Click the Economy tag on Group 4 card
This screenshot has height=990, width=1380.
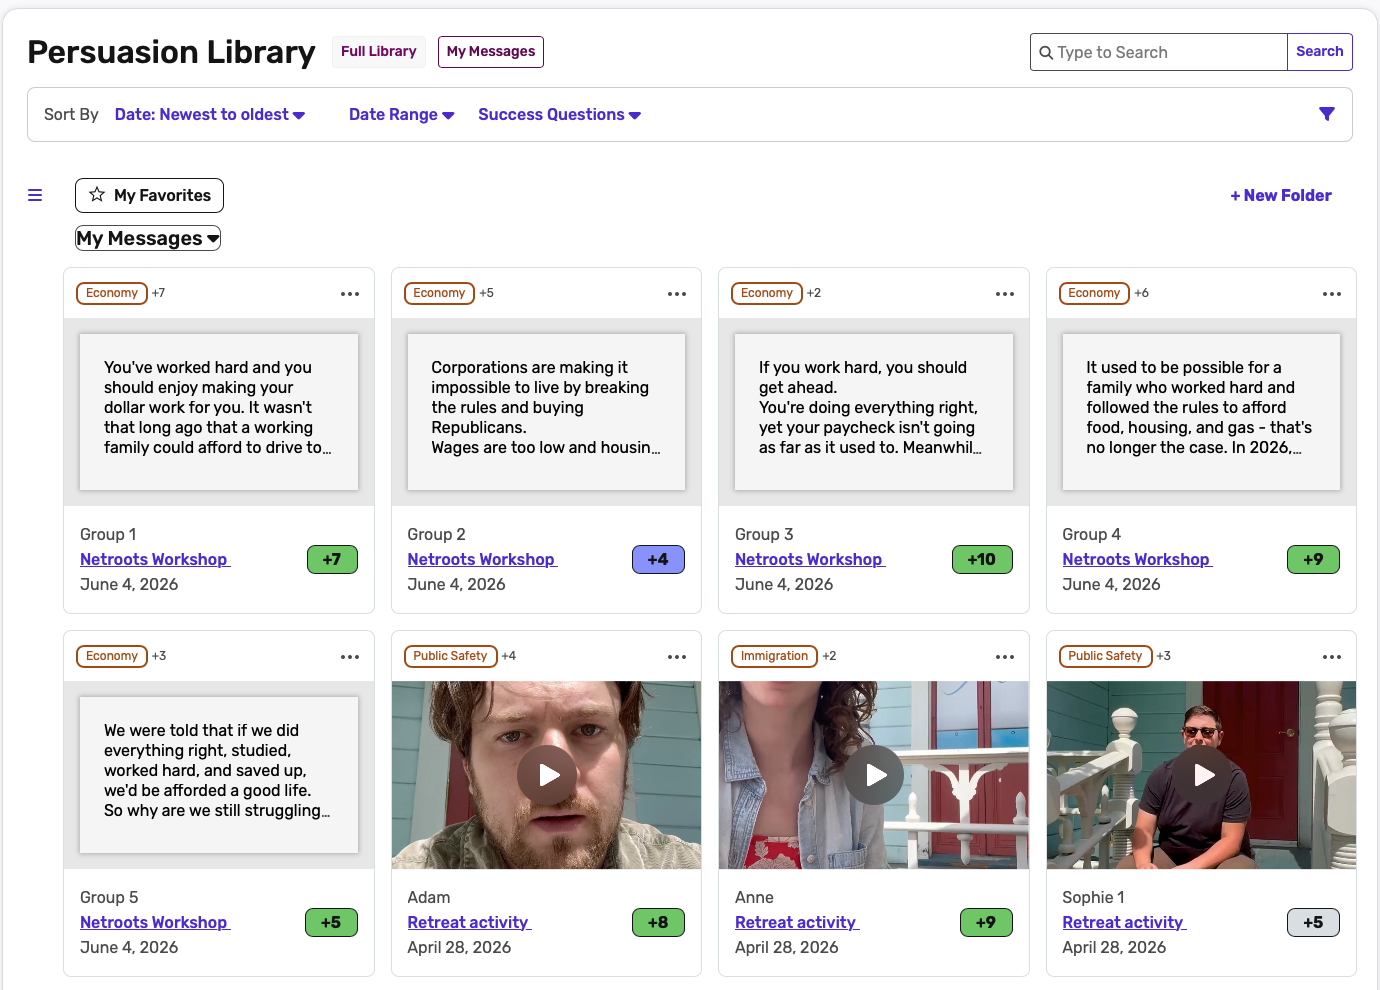tap(1094, 293)
